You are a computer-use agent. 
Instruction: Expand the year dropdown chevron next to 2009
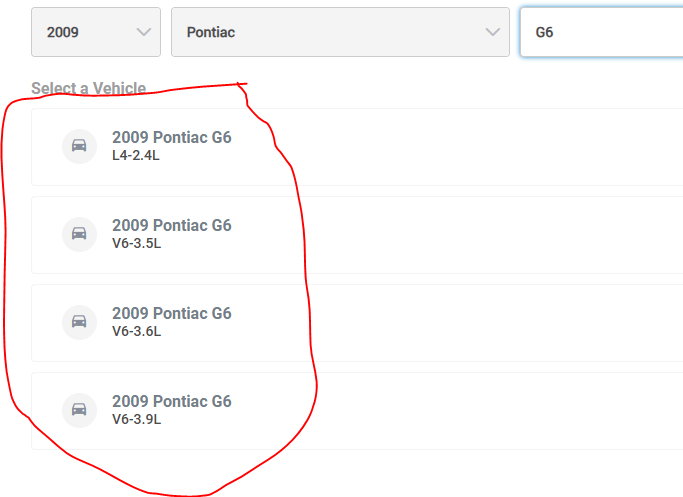point(142,32)
